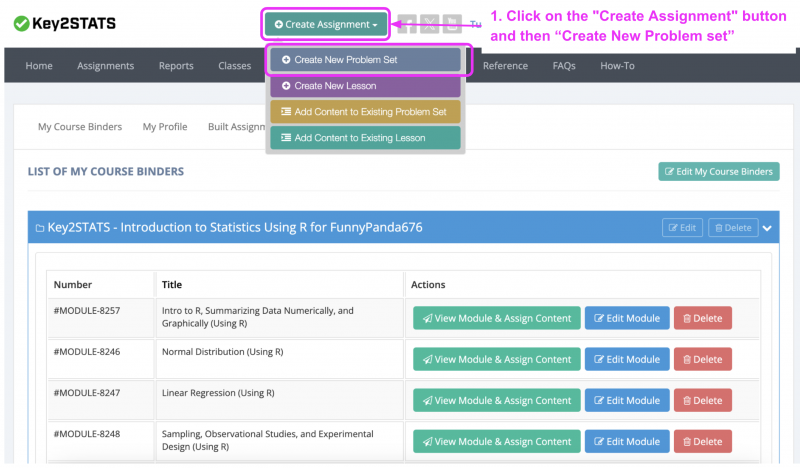View Module & Assign Content for MODULE-8257

pos(496,318)
